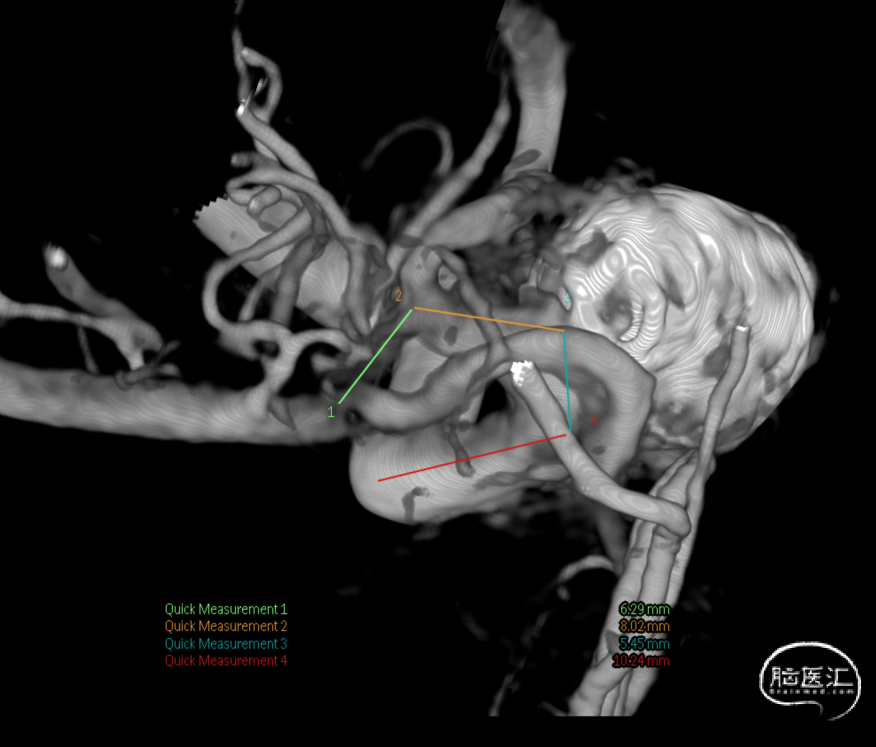
Task: Click the teal number 3 marker
Action: click(x=568, y=297)
